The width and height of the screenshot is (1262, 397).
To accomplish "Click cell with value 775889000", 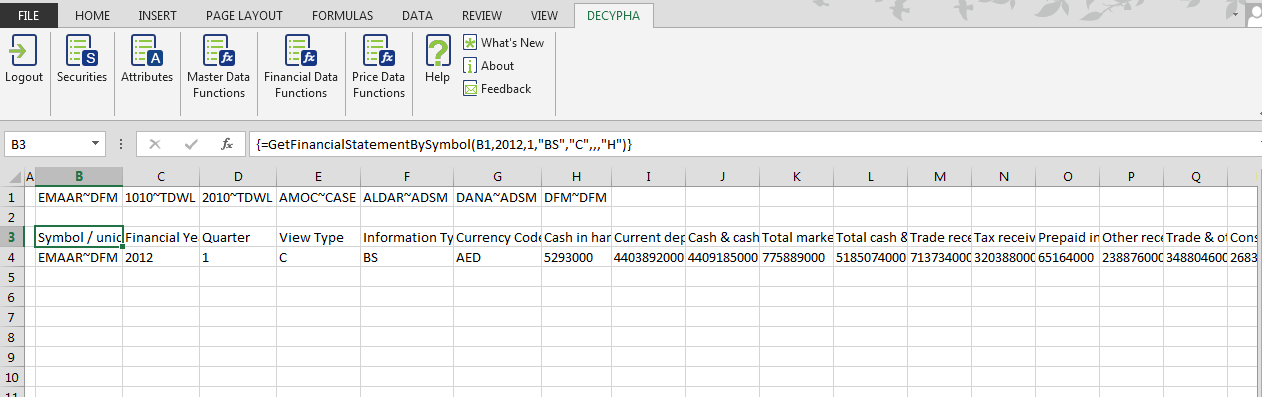I will coord(797,257).
